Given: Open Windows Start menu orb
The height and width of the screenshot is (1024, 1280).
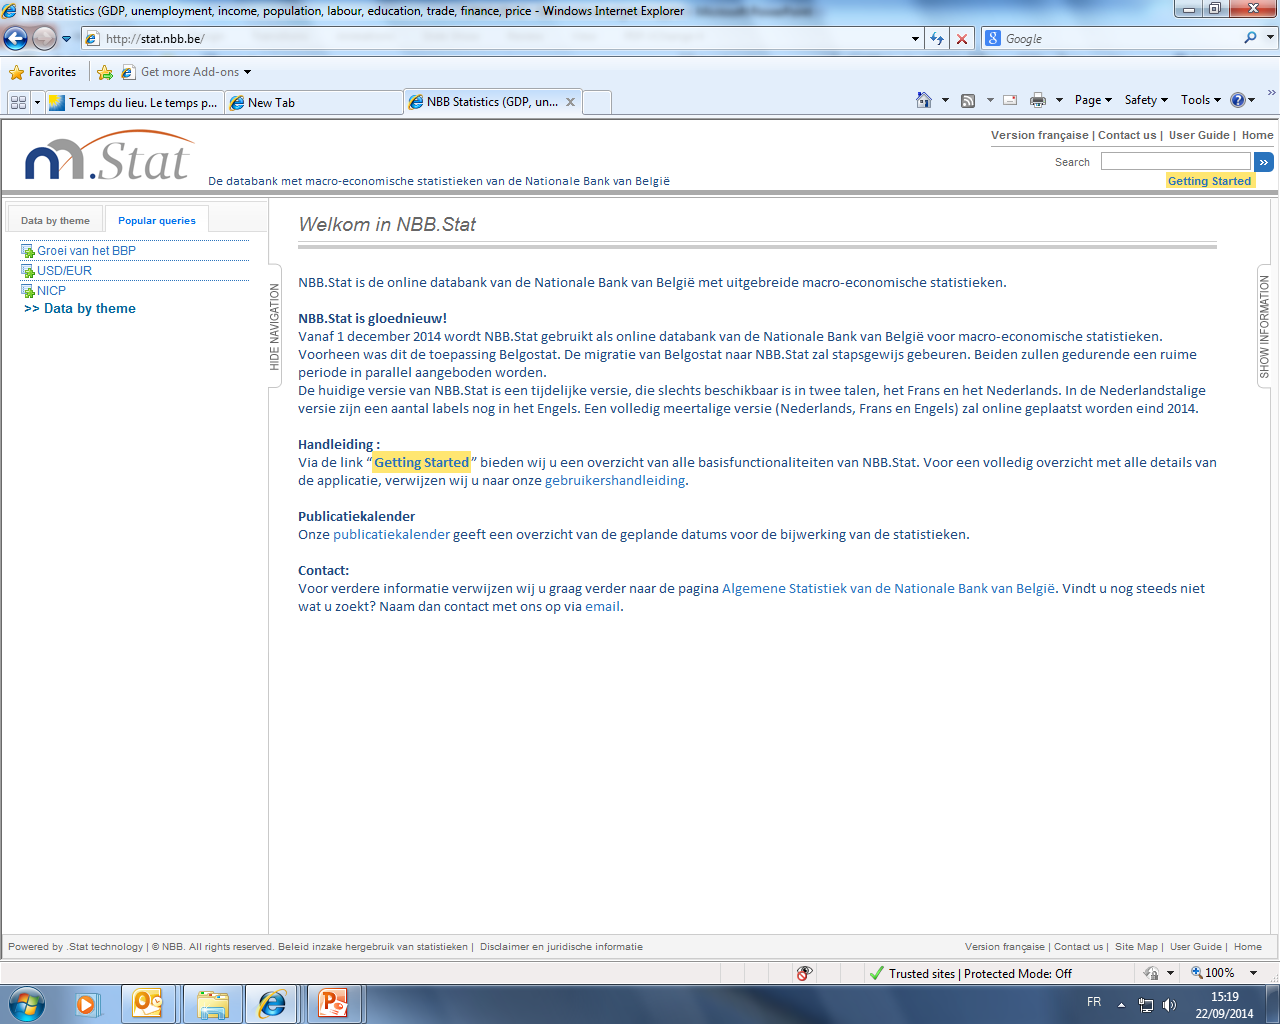Looking at the screenshot, I should click(26, 1004).
